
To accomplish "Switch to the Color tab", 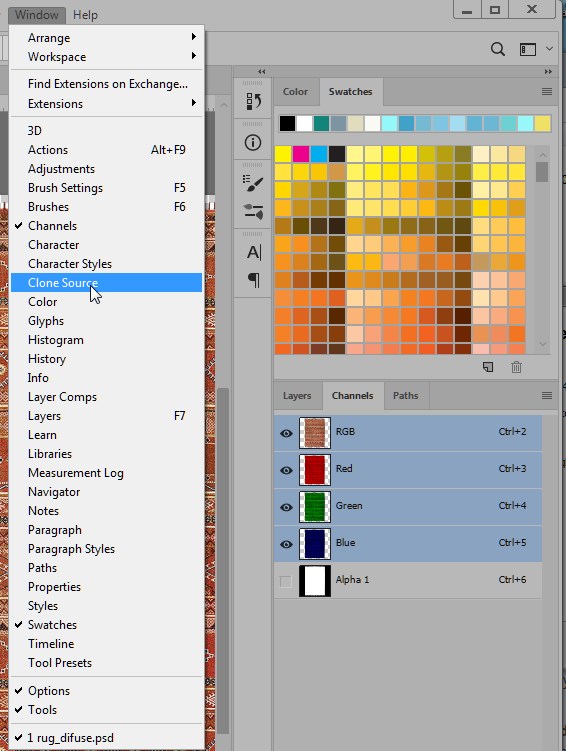I will [x=295, y=91].
